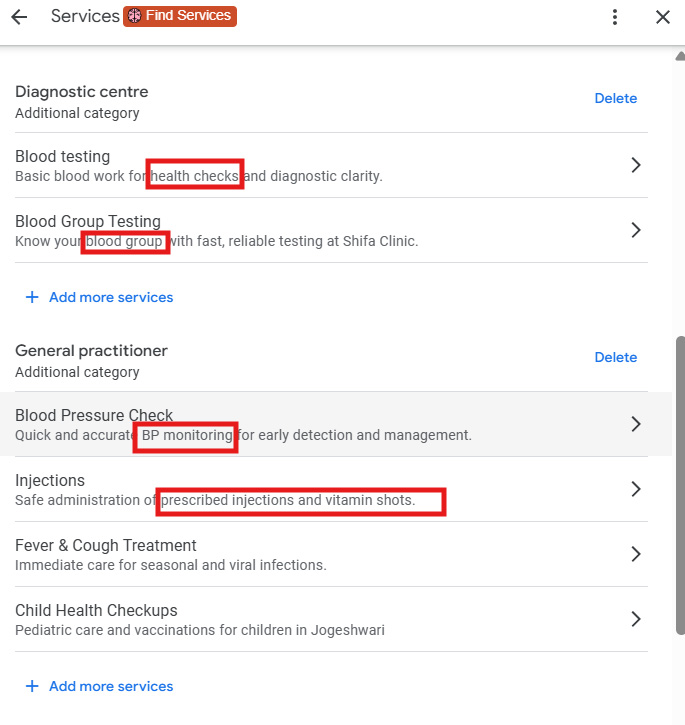Click the back arrow icon

pyautogui.click(x=18, y=17)
